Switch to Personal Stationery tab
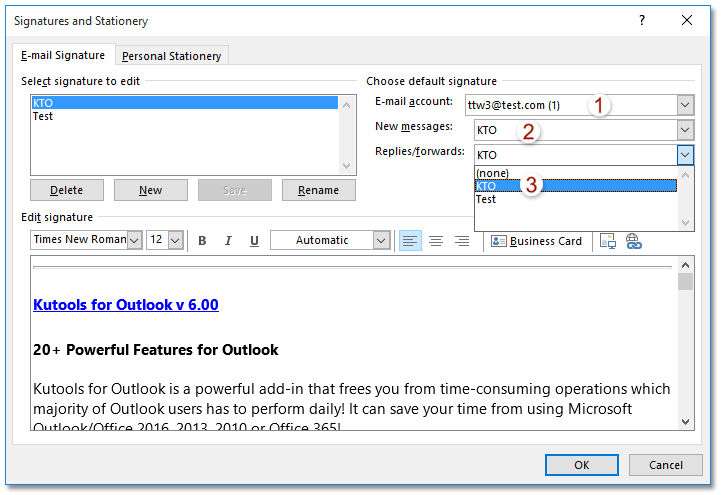This screenshot has width=721, height=495. pyautogui.click(x=171, y=56)
